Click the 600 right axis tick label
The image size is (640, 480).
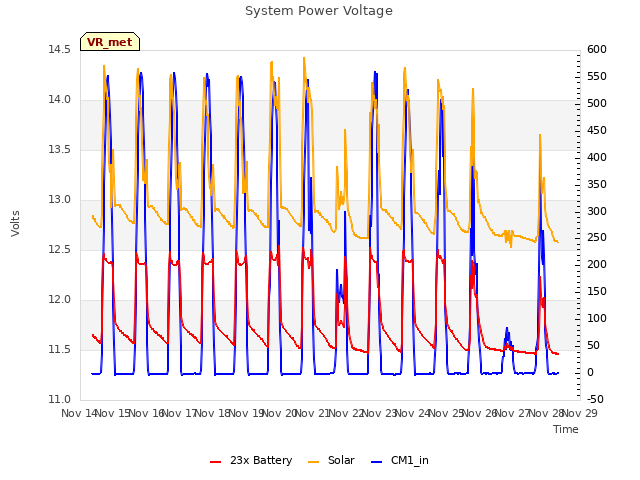click(x=597, y=49)
